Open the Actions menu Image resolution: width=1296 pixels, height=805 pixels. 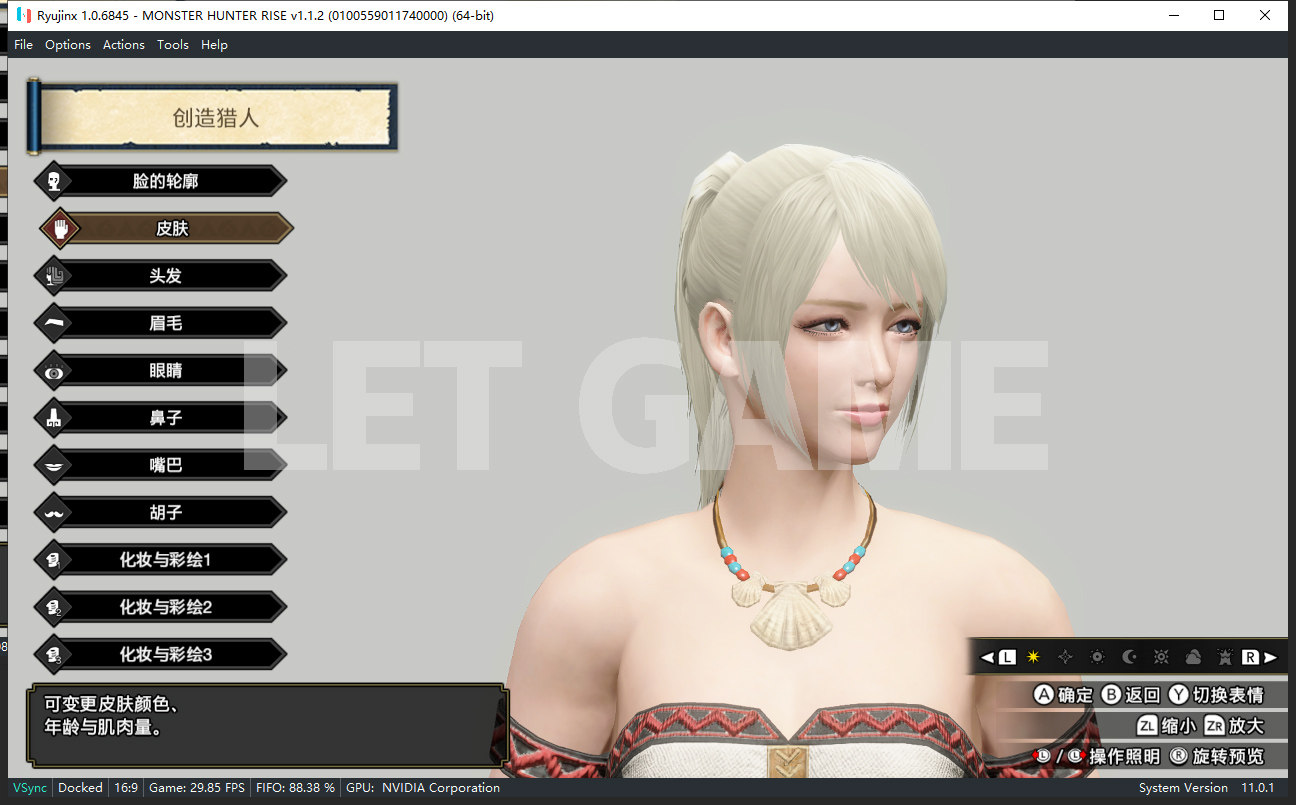(x=124, y=44)
